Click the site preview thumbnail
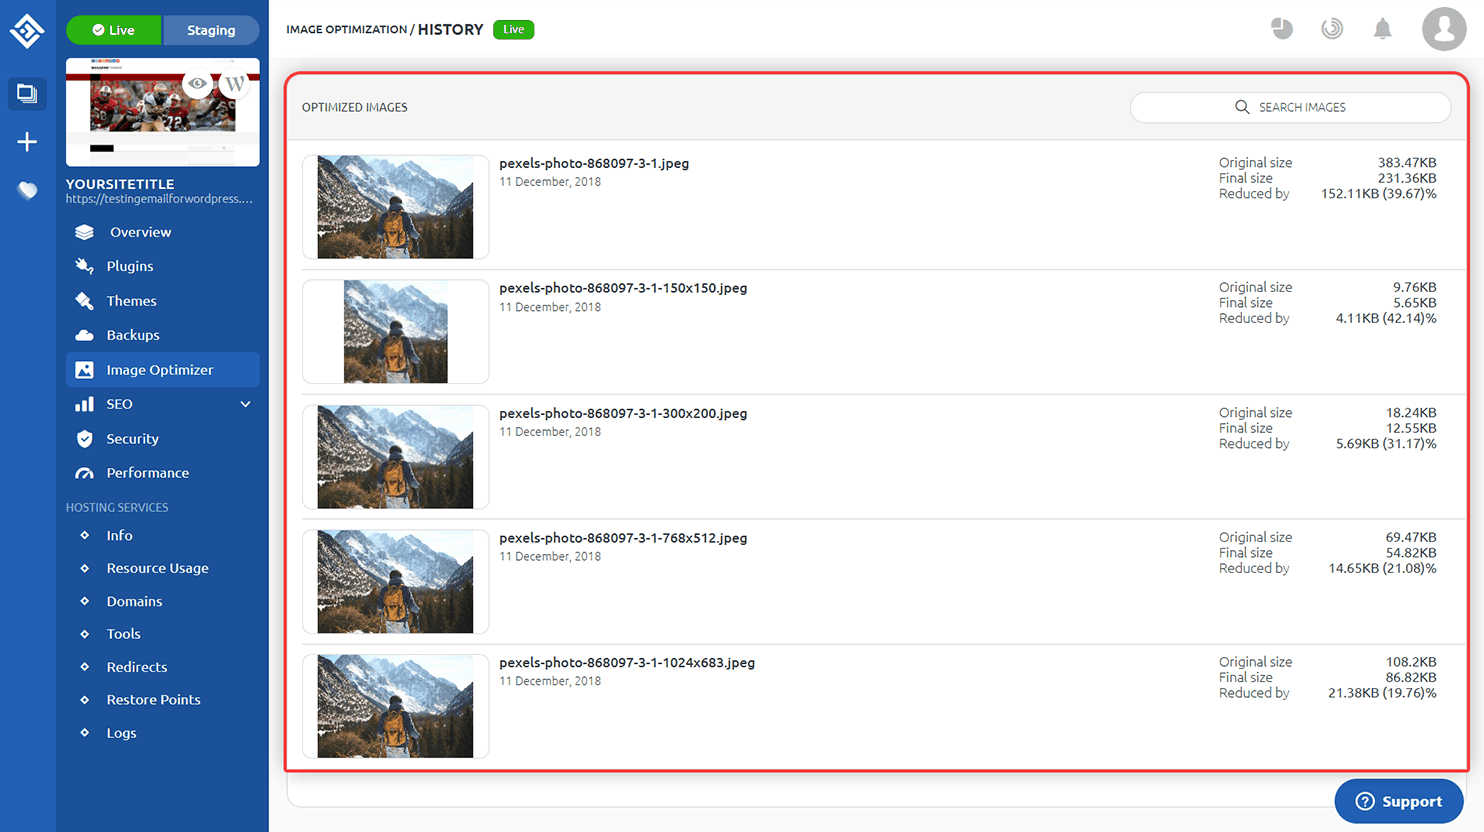 pos(163,112)
